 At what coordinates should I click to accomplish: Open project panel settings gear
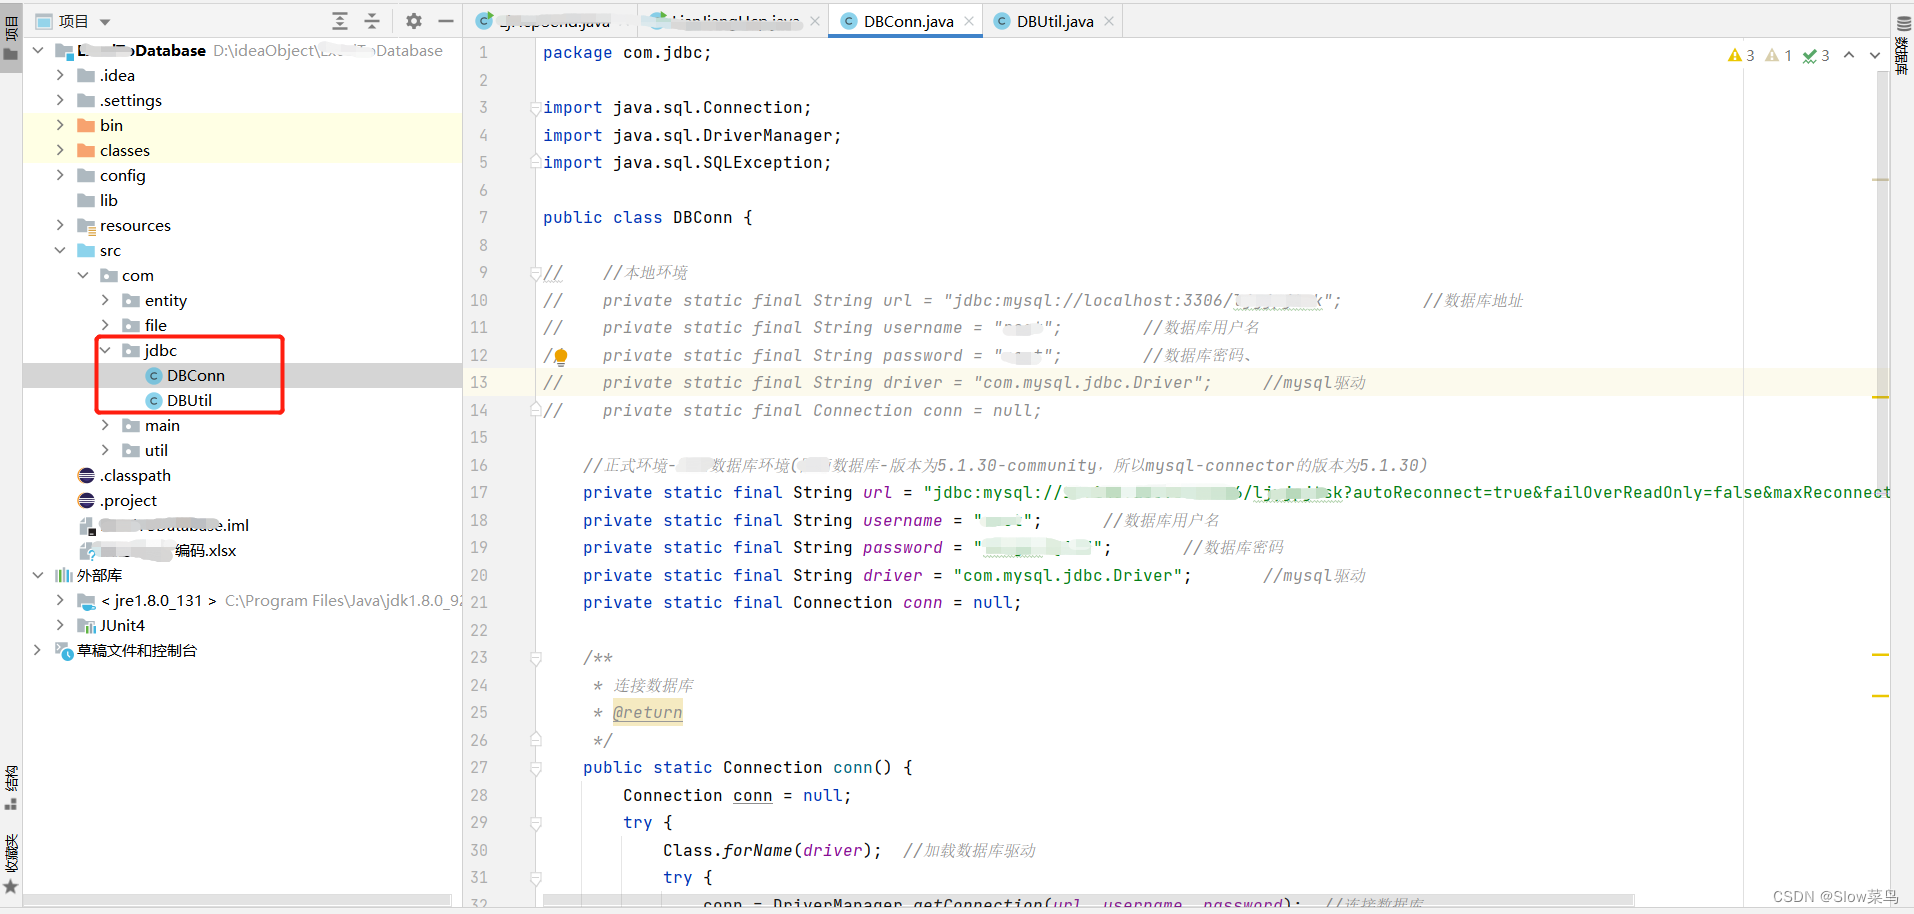(414, 21)
